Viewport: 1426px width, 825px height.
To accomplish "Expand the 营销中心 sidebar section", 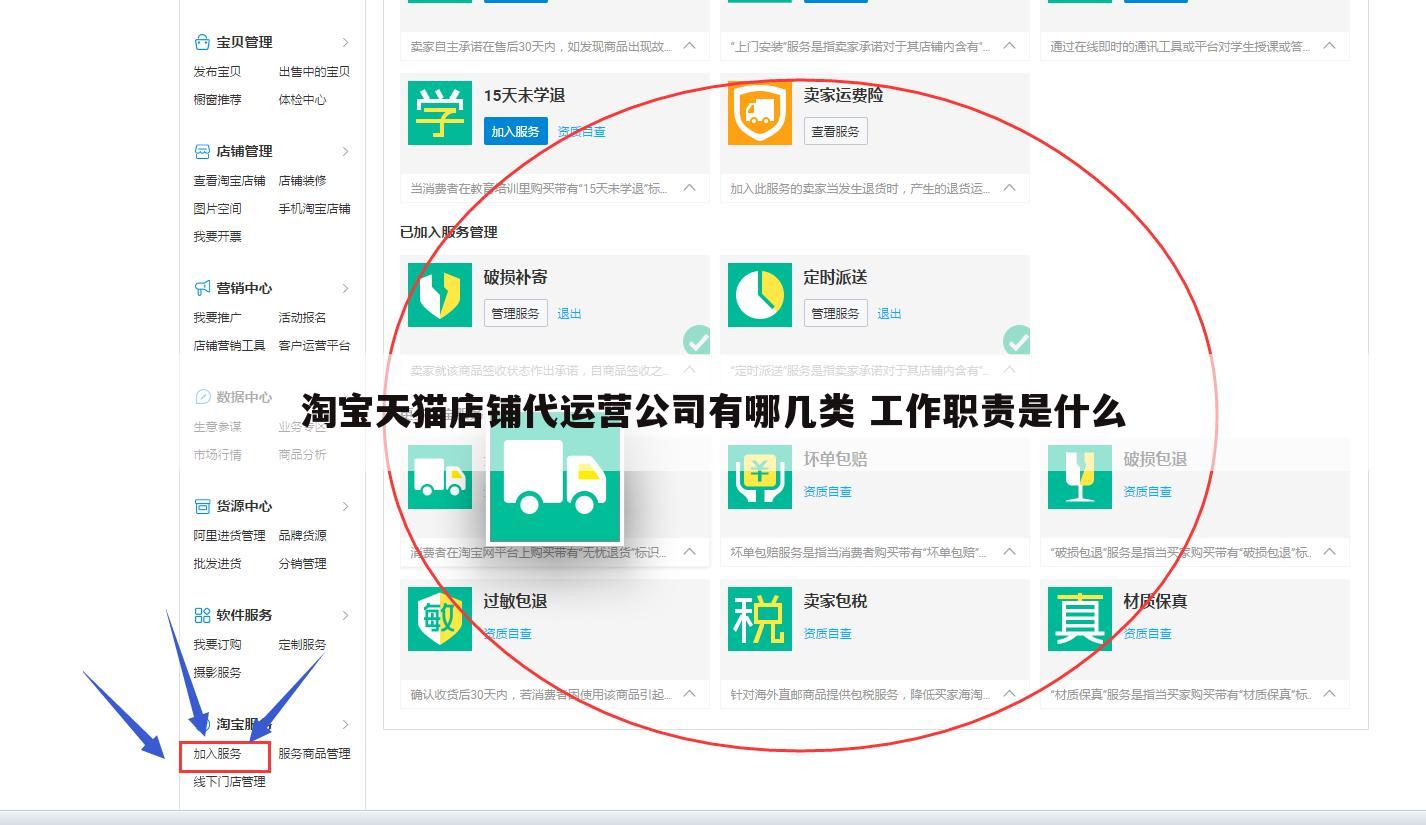I will [345, 288].
